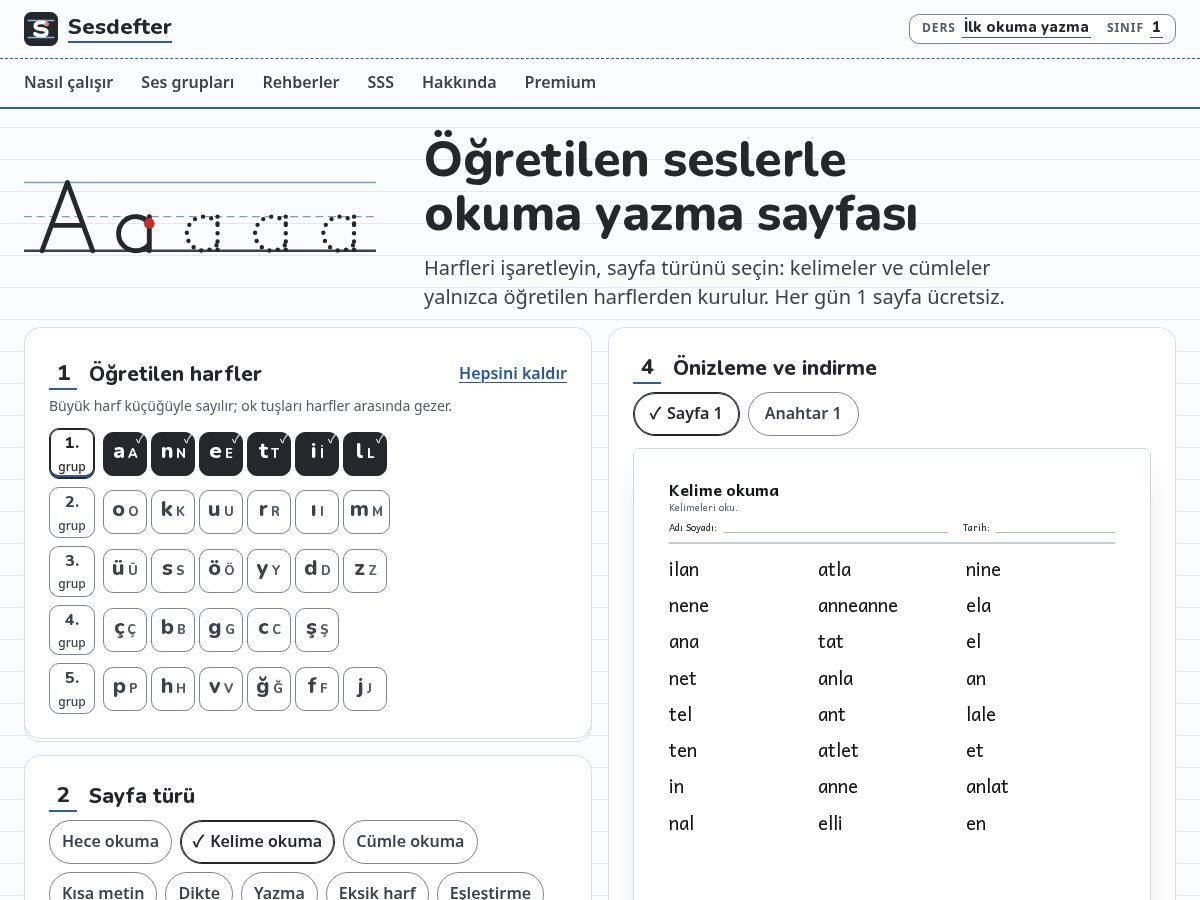Open the Sesdefter home link text
Screen dimensions: 1200x900
tap(120, 28)
